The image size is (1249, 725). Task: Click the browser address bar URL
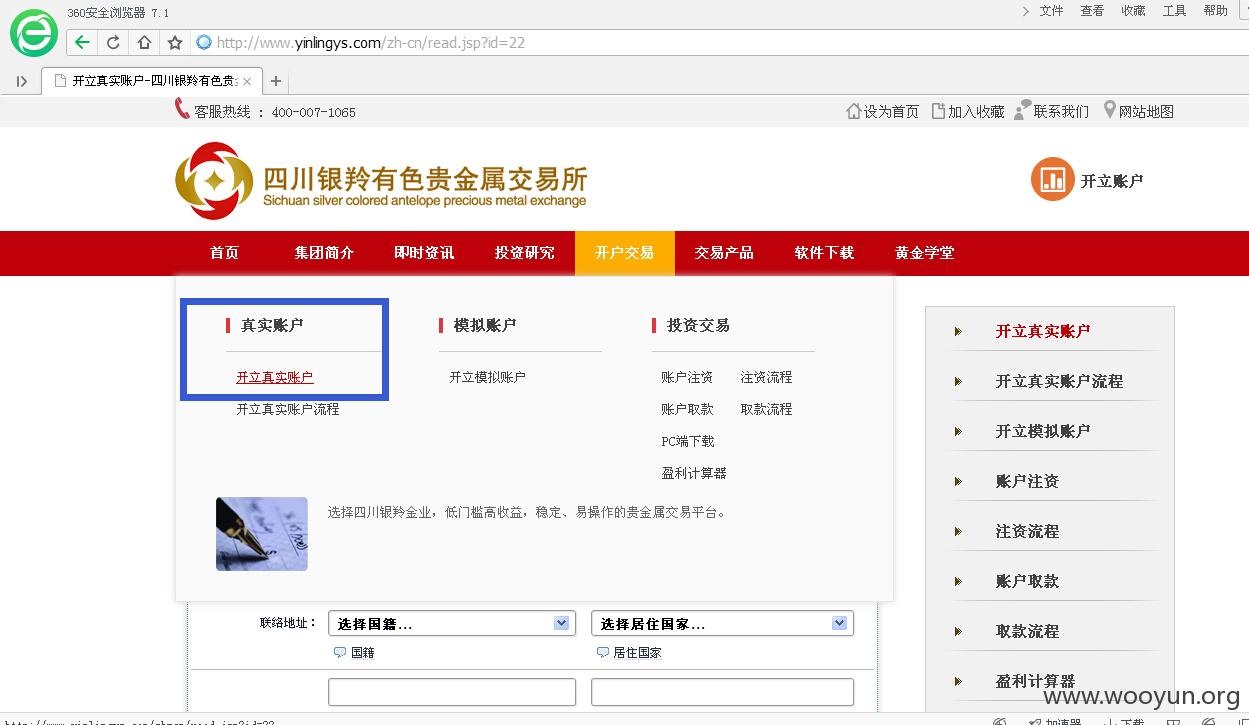pyautogui.click(x=371, y=42)
